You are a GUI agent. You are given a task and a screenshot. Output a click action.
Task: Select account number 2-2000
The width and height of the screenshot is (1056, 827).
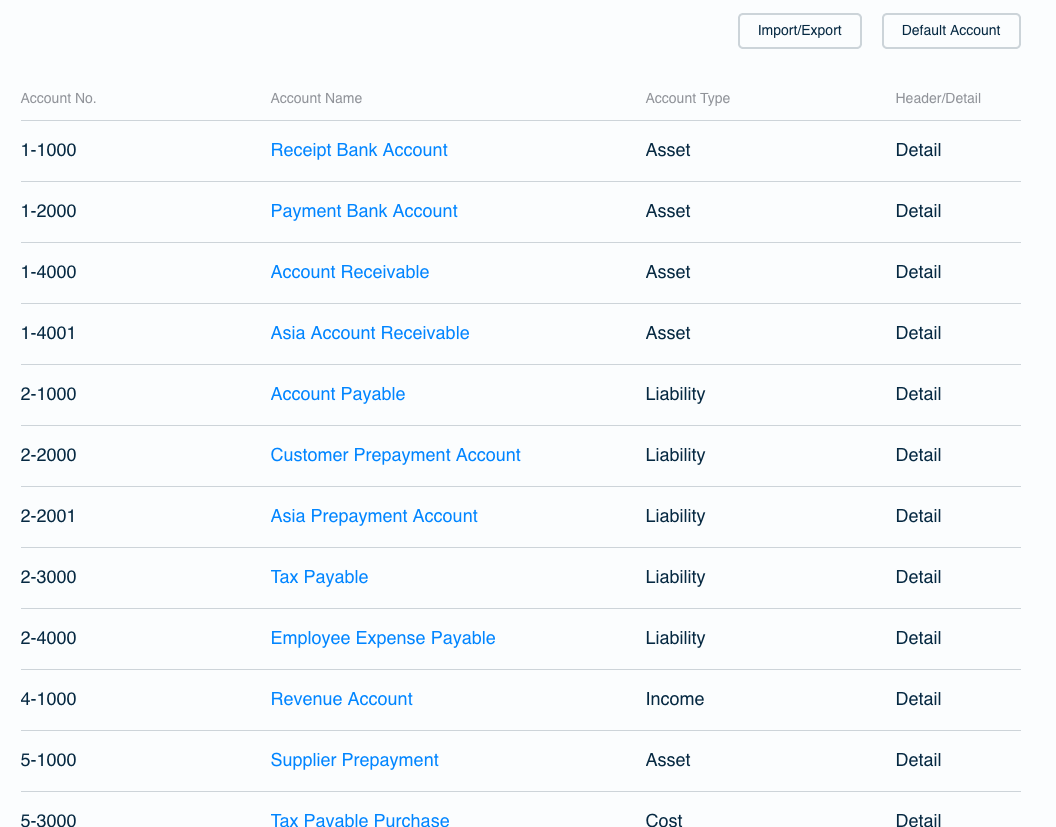[48, 455]
